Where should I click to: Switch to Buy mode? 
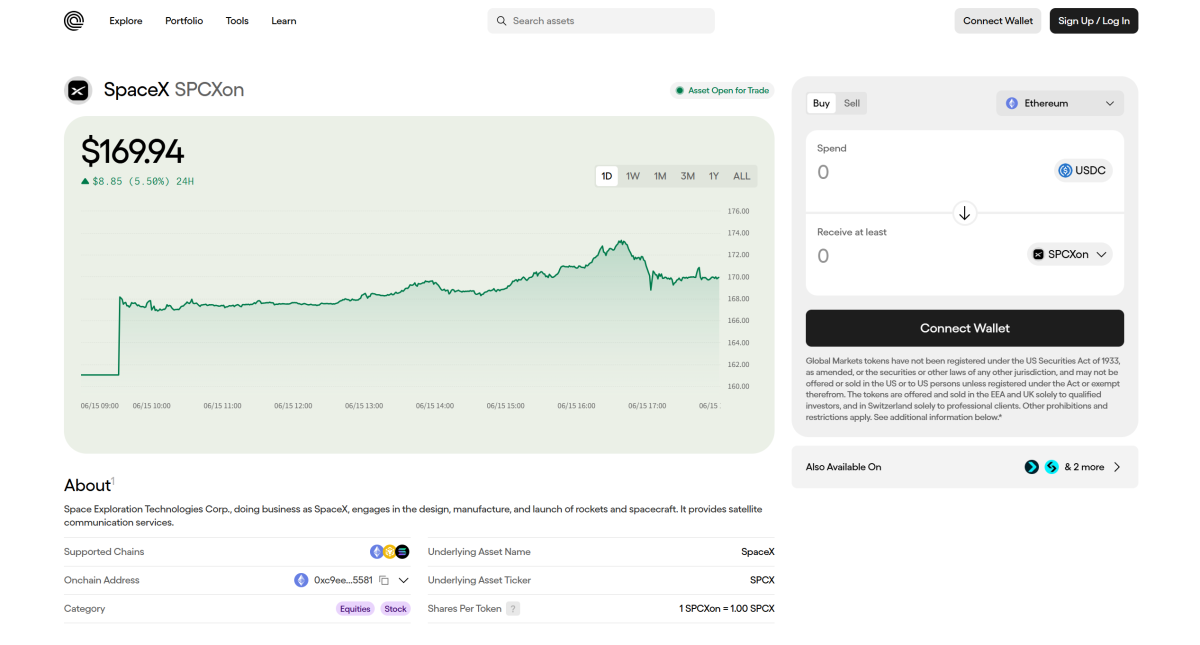click(821, 103)
